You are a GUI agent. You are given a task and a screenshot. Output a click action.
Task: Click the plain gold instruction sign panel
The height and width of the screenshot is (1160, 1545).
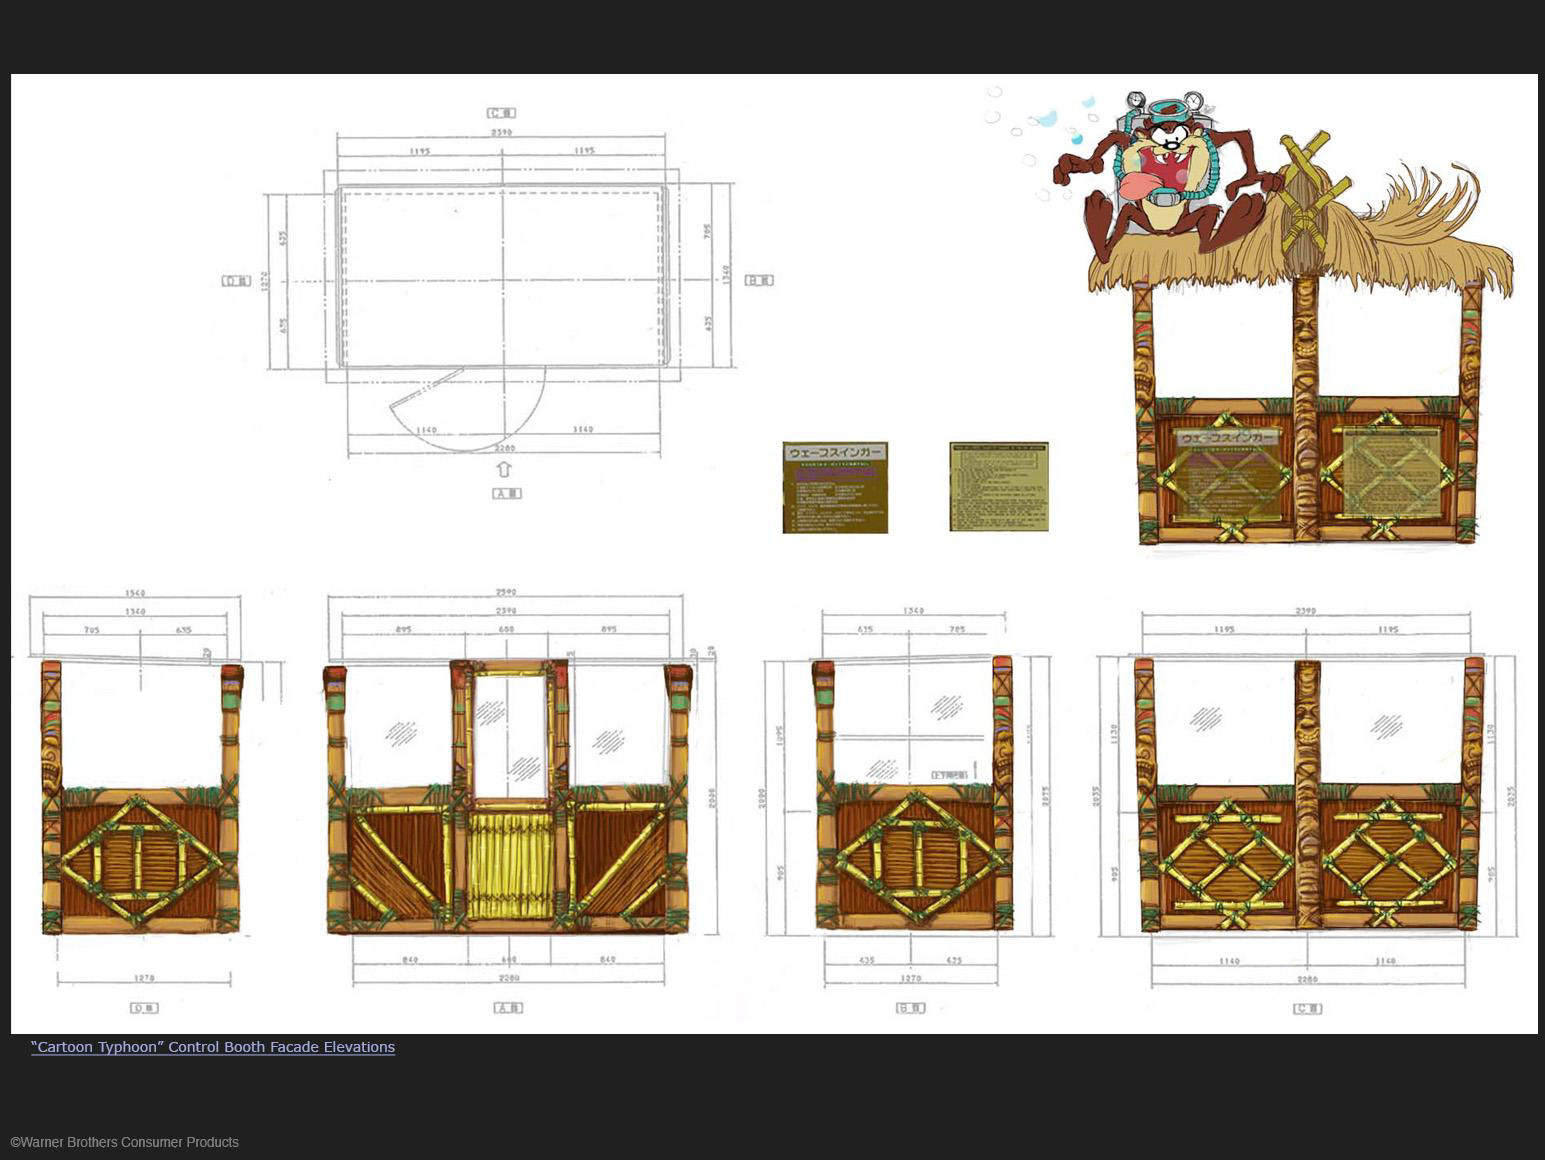click(999, 487)
